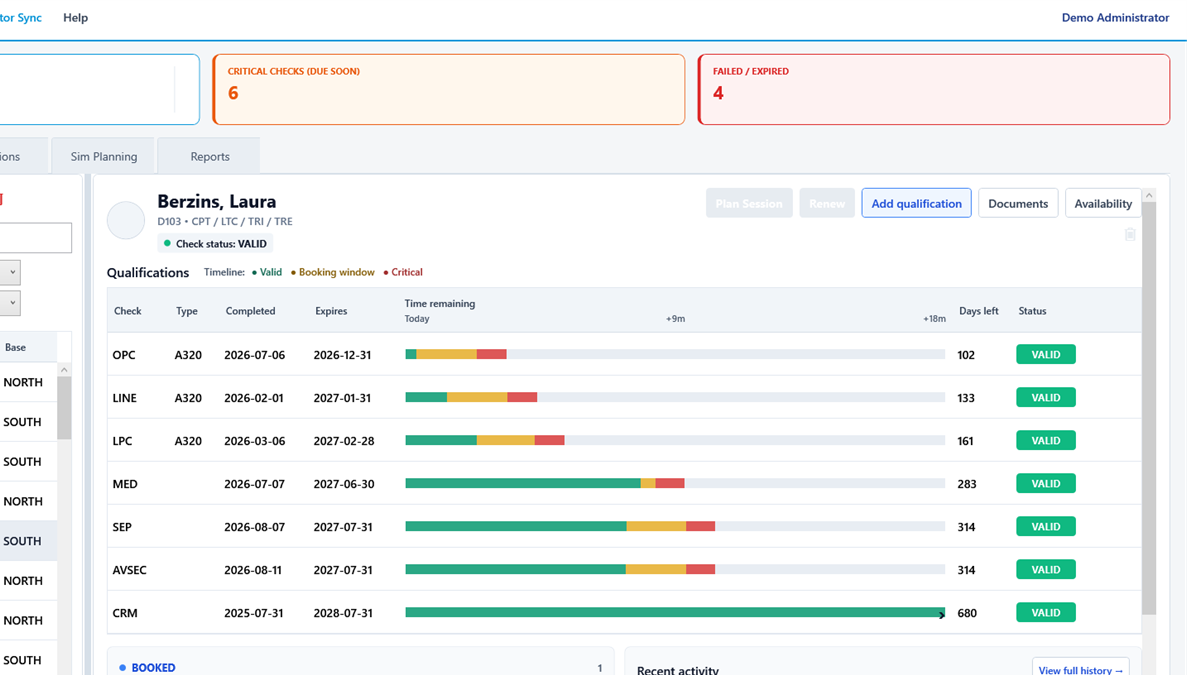Click the Base column header
The image size is (1200, 675).
coord(15,347)
